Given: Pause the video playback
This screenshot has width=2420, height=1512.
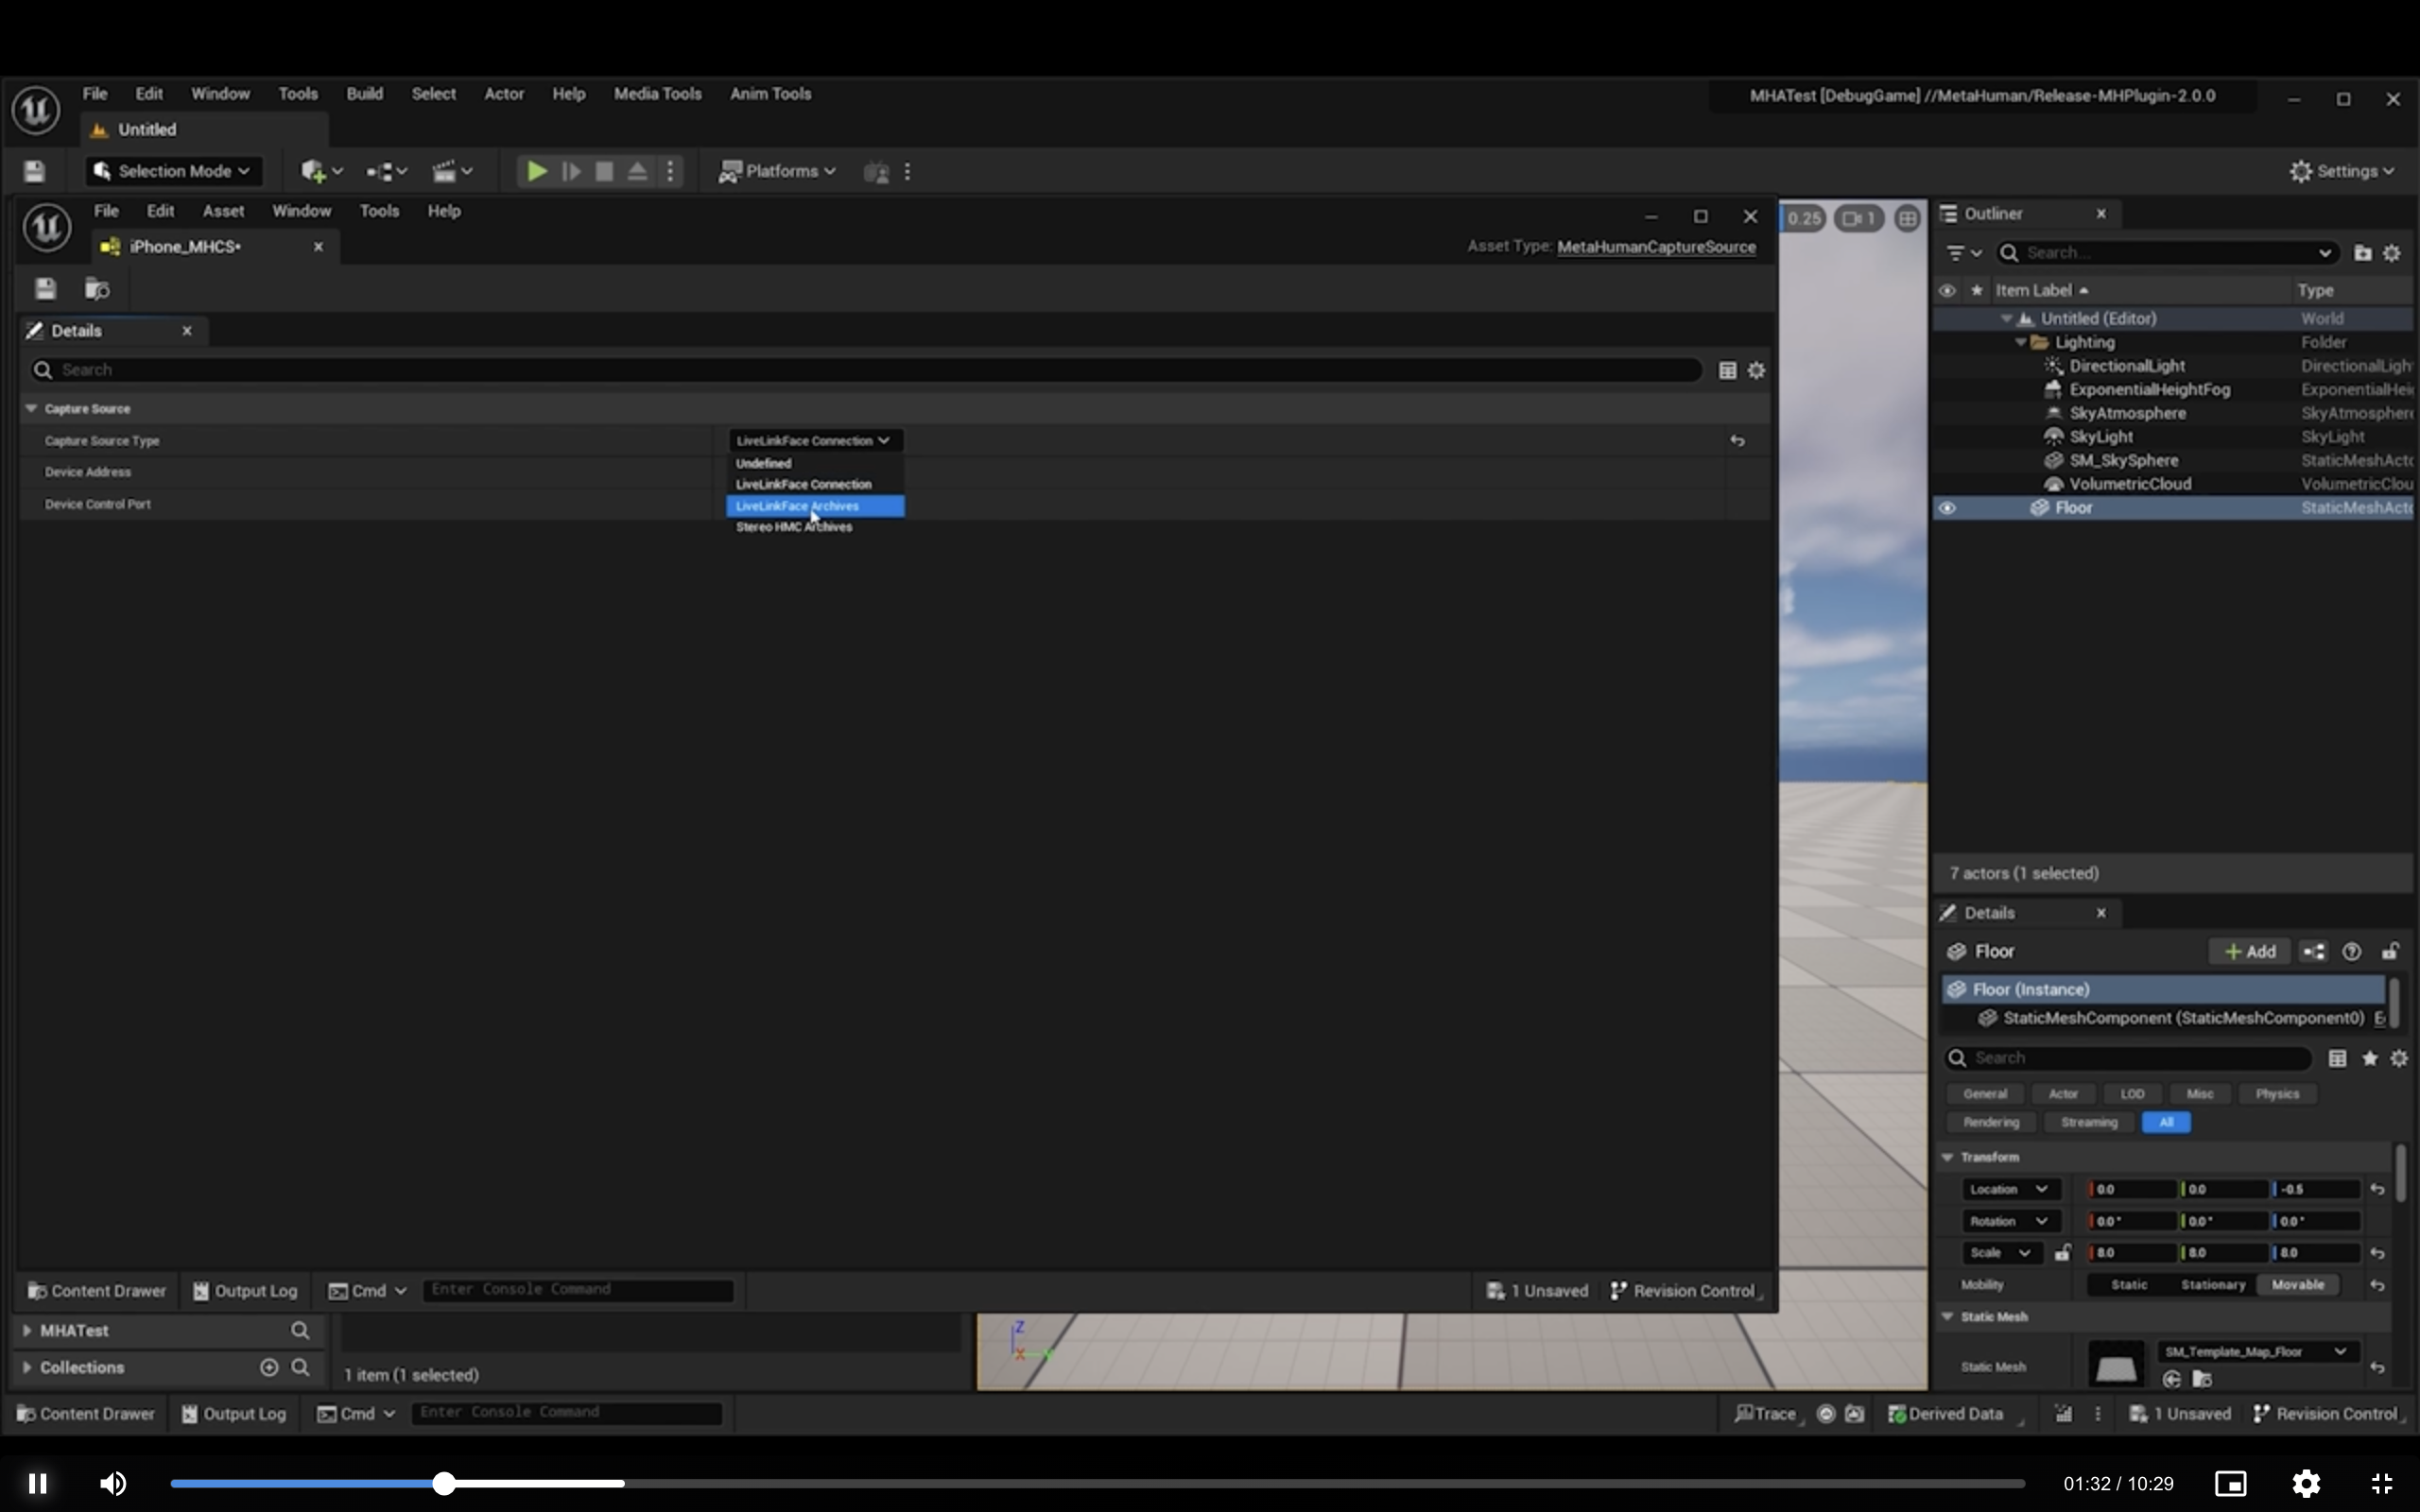Looking at the screenshot, I should click(x=38, y=1483).
